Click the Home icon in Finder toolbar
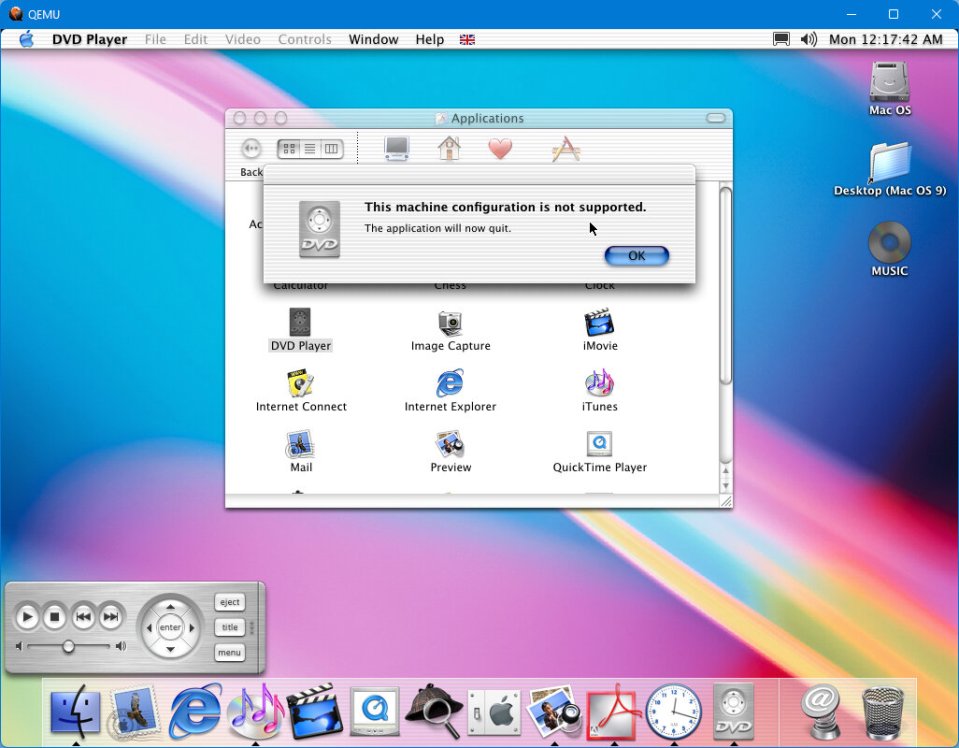This screenshot has height=748, width=959. 449,149
